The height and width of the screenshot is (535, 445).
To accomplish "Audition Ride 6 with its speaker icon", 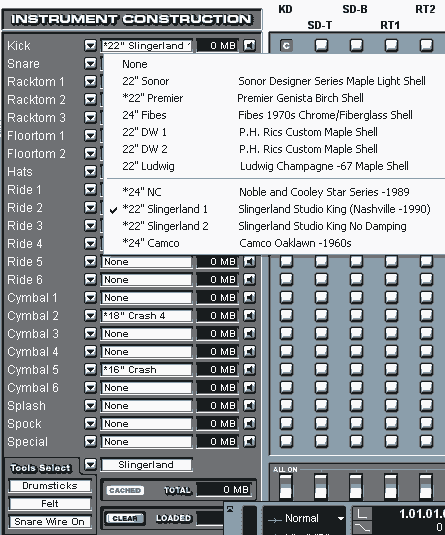I will point(249,280).
